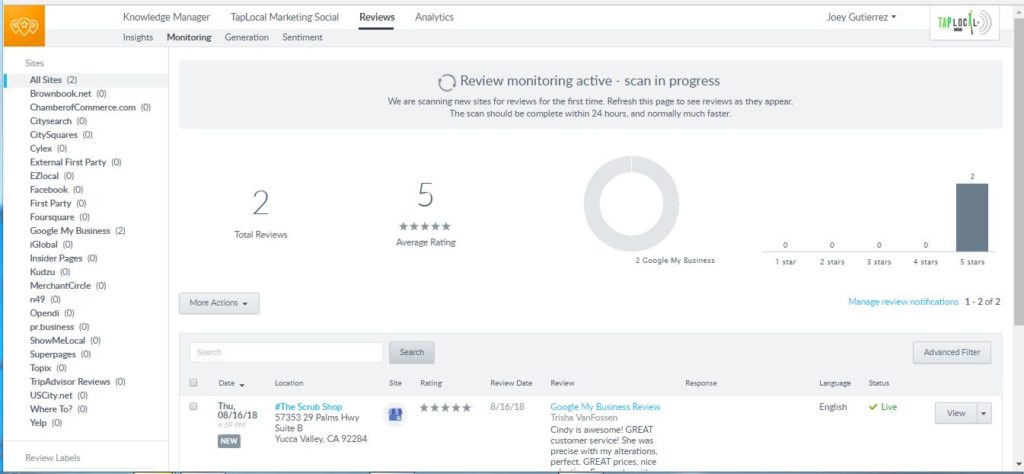Sort by the Date column header
1024x474 pixels.
coord(231,383)
